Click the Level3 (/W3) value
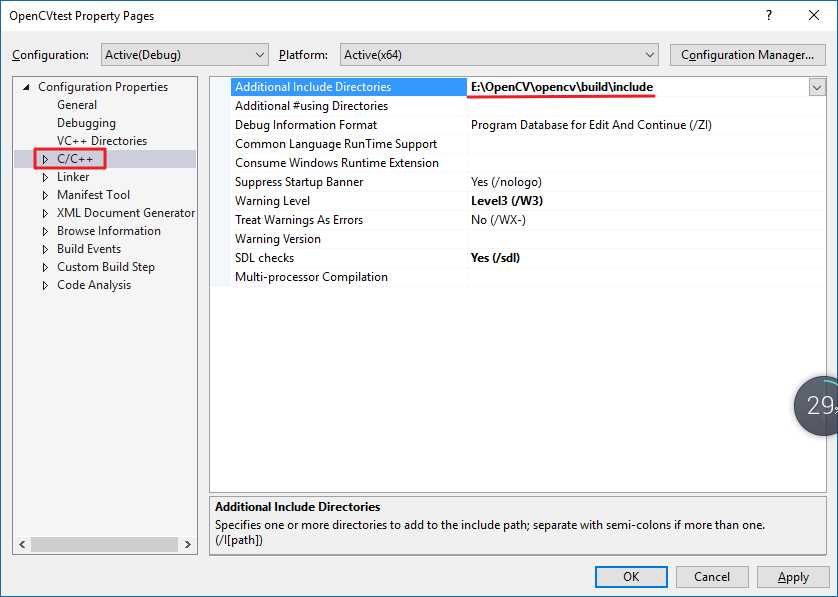This screenshot has height=597, width=838. [507, 201]
